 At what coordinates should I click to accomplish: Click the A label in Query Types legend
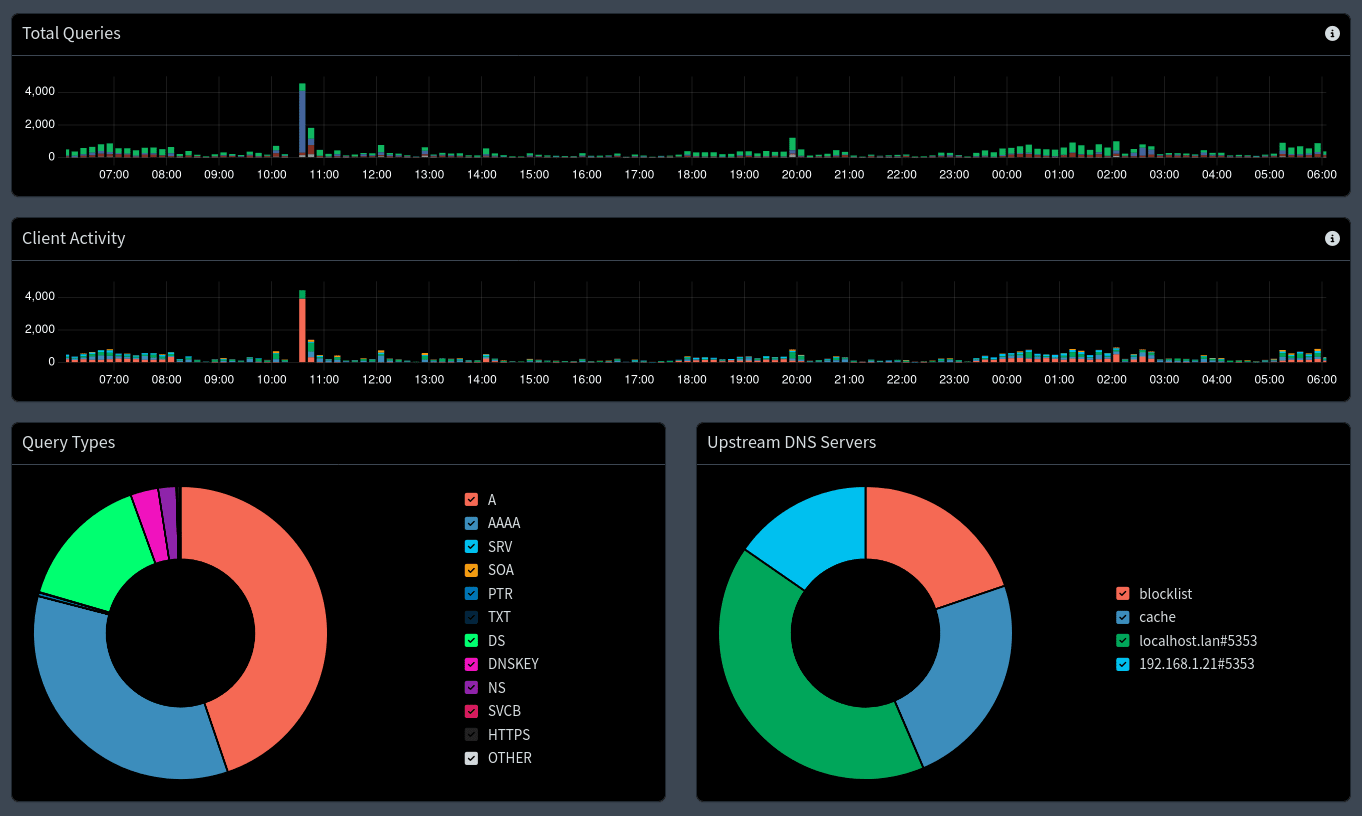[492, 499]
